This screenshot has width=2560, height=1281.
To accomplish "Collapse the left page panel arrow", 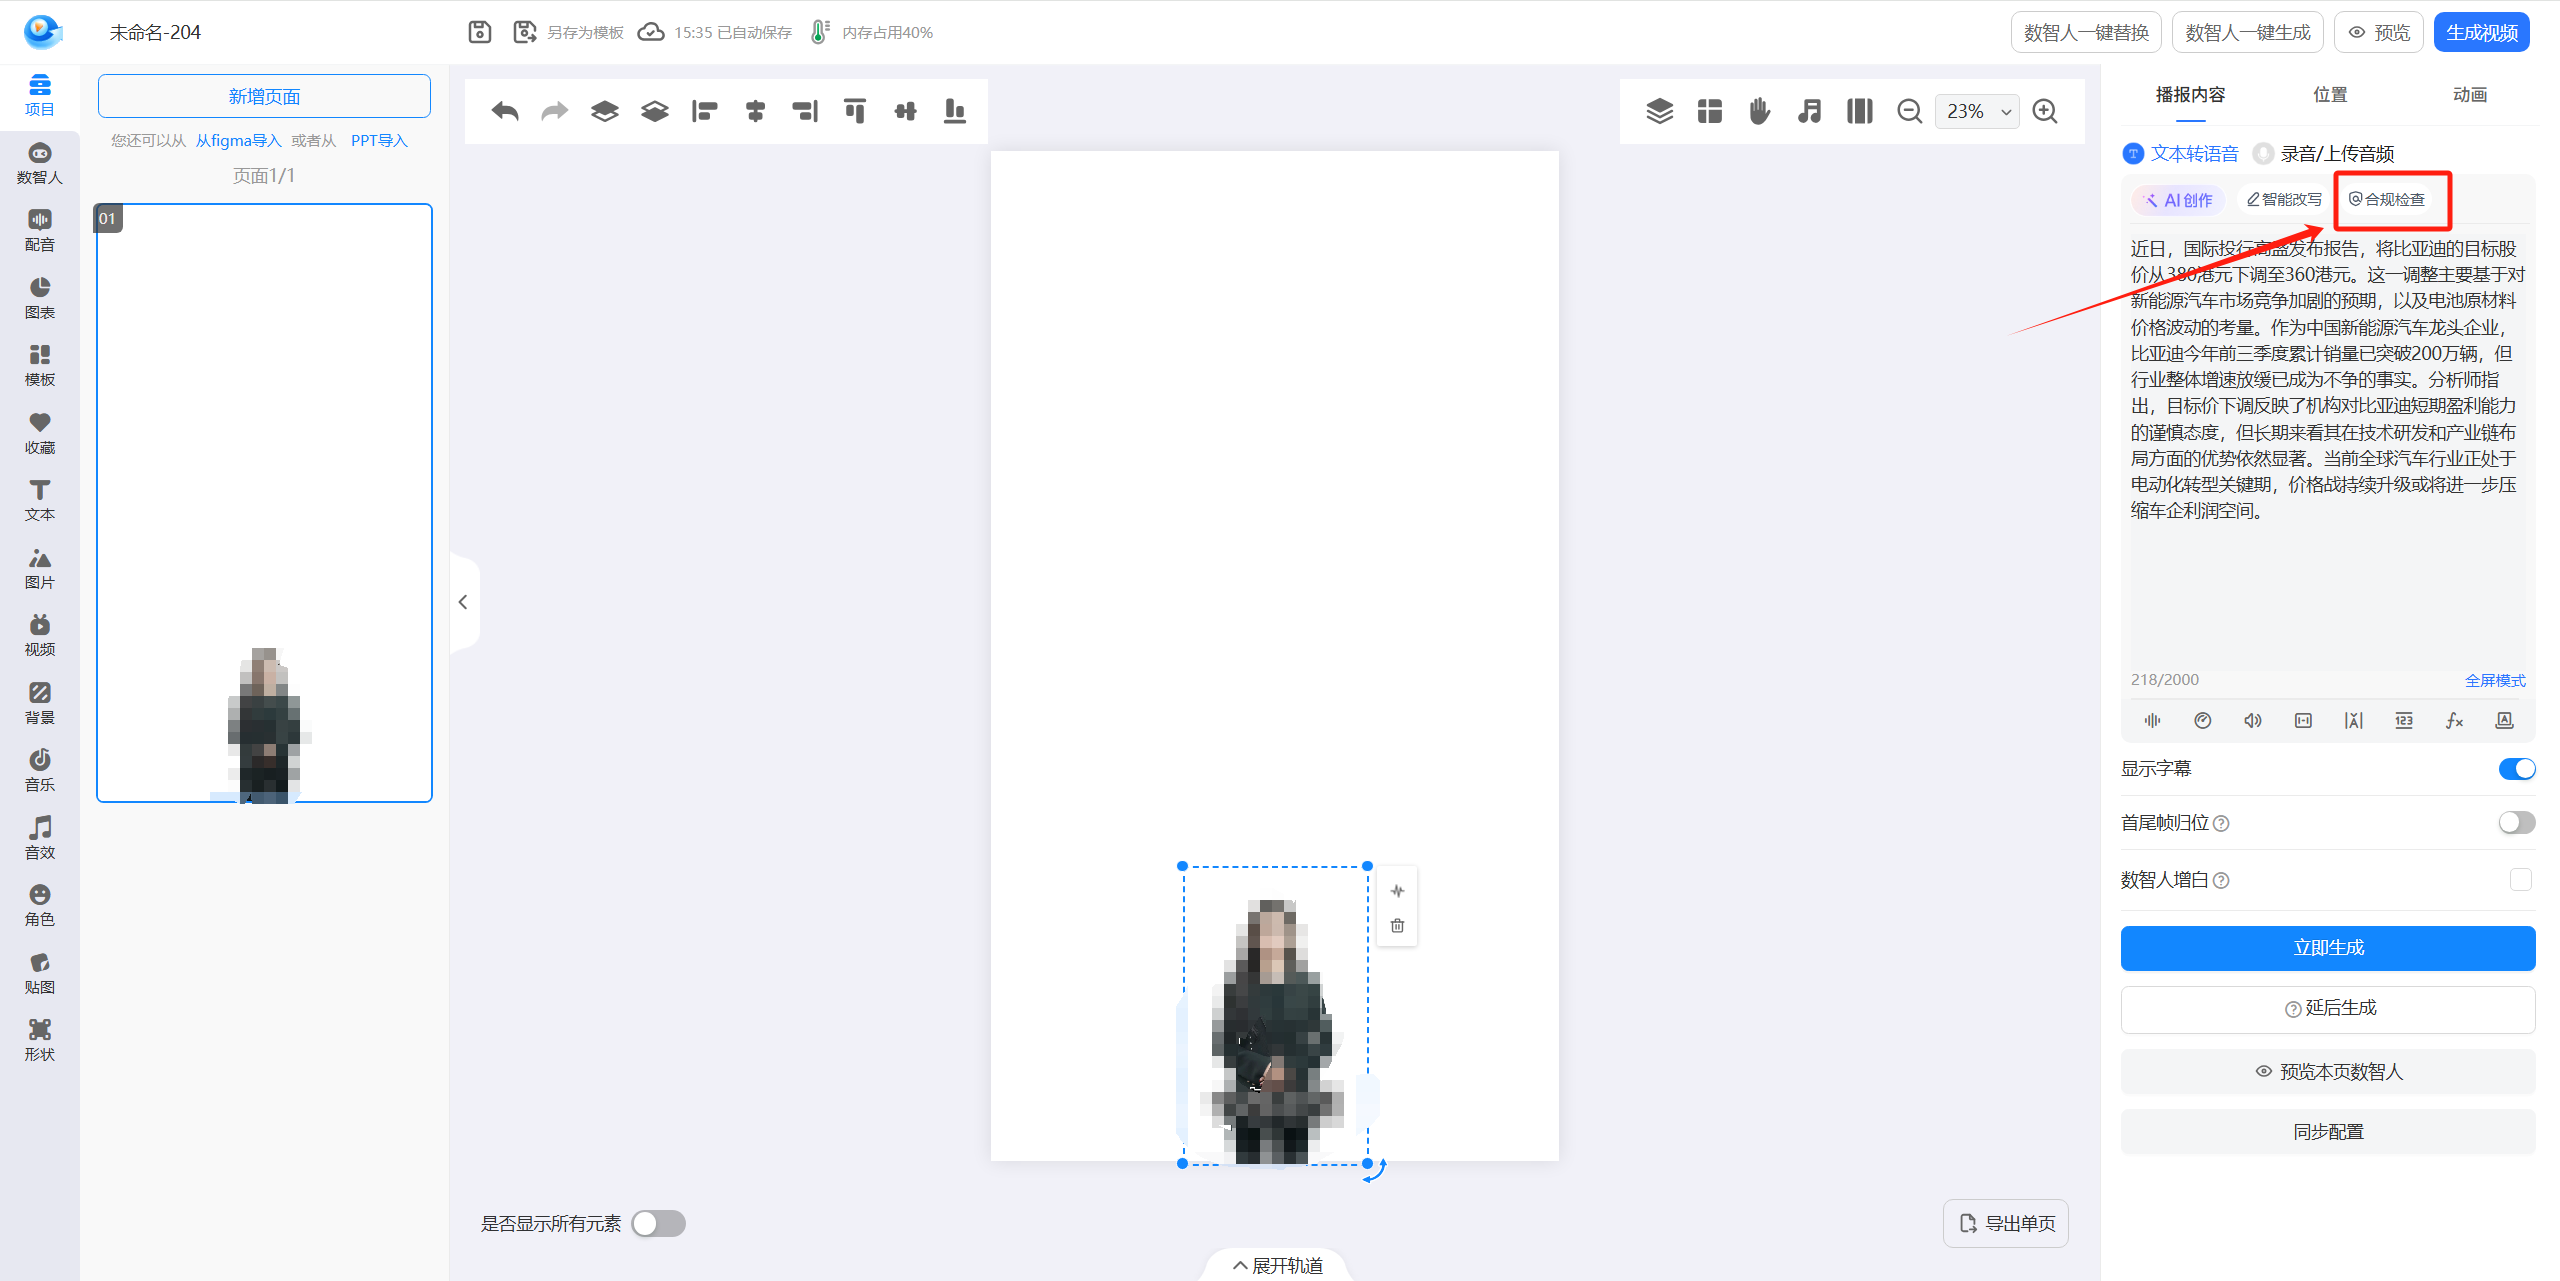I will click(463, 602).
